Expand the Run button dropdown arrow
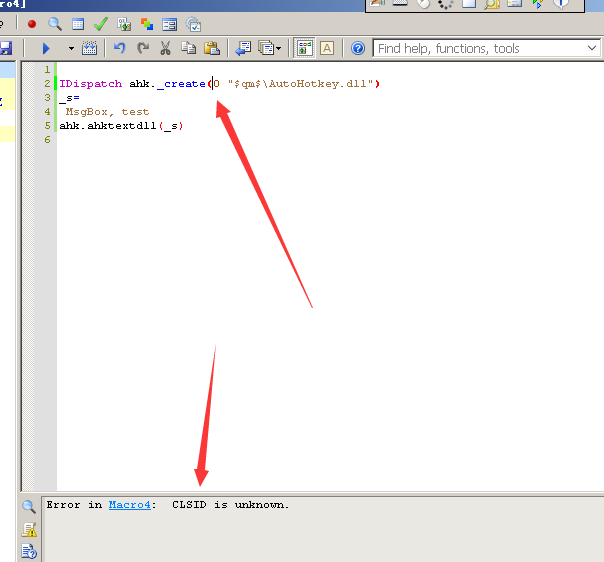 [71, 49]
